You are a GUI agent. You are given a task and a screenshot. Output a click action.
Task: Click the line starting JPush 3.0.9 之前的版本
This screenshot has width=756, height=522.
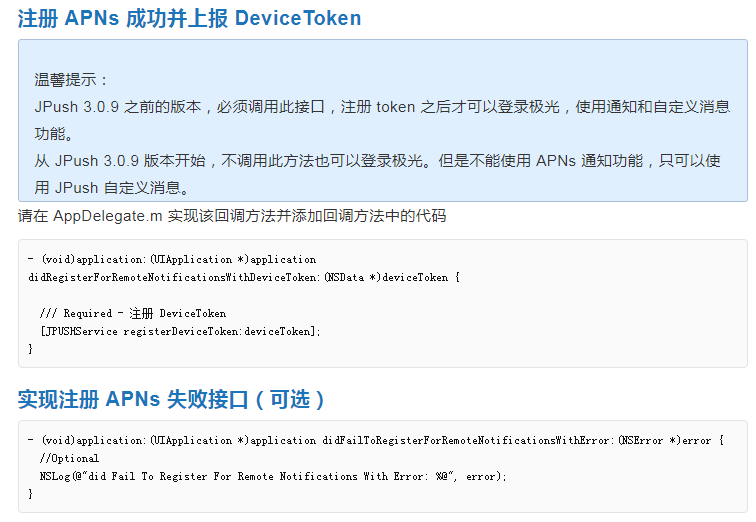pos(382,107)
